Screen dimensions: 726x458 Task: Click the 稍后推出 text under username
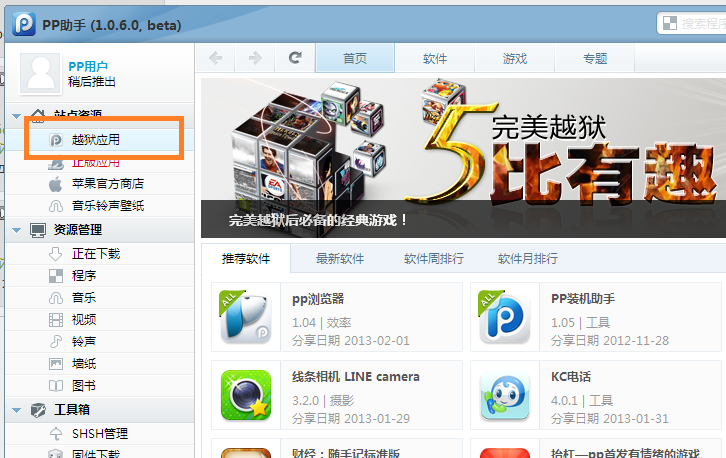(92, 82)
